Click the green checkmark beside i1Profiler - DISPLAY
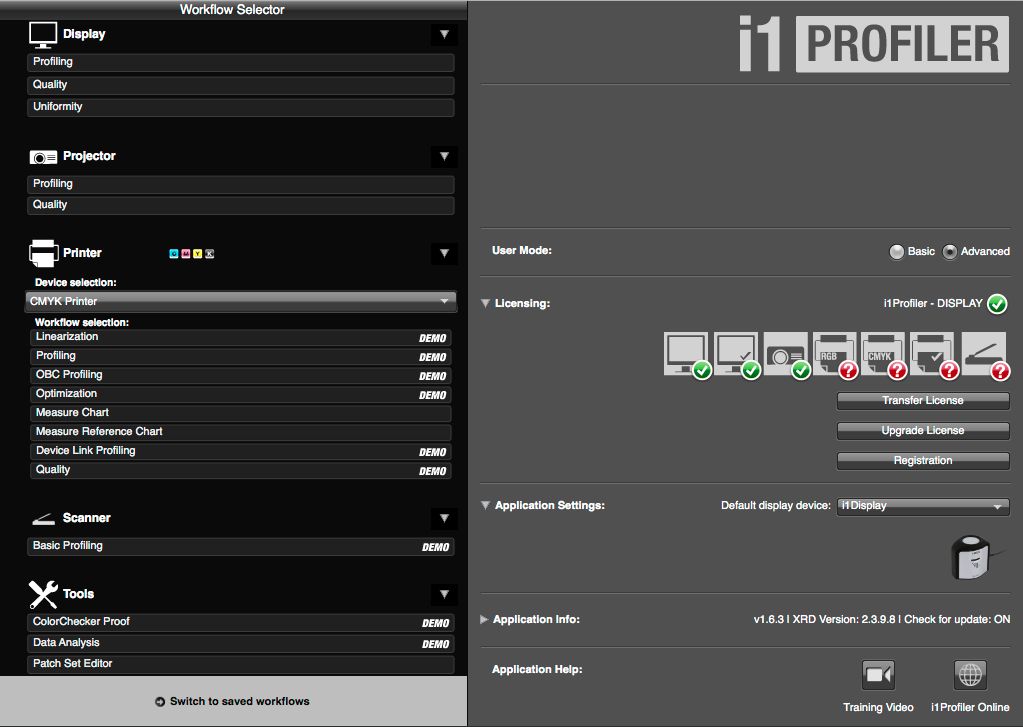 [x=996, y=303]
